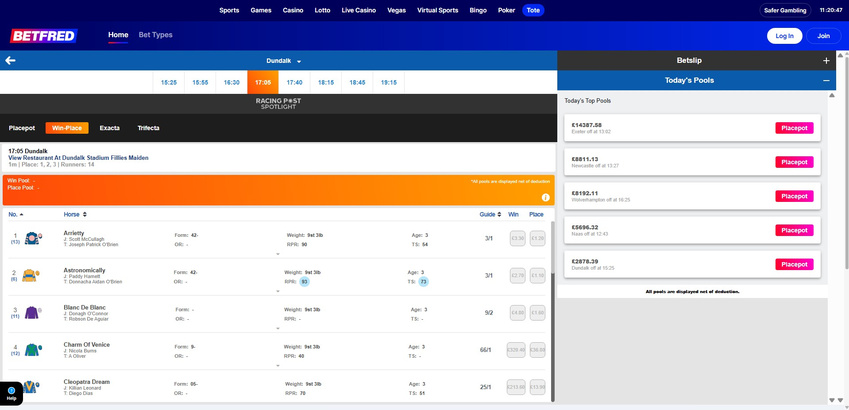Select Cleopatra Dream place price
The width and height of the screenshot is (849, 410).
tap(537, 387)
